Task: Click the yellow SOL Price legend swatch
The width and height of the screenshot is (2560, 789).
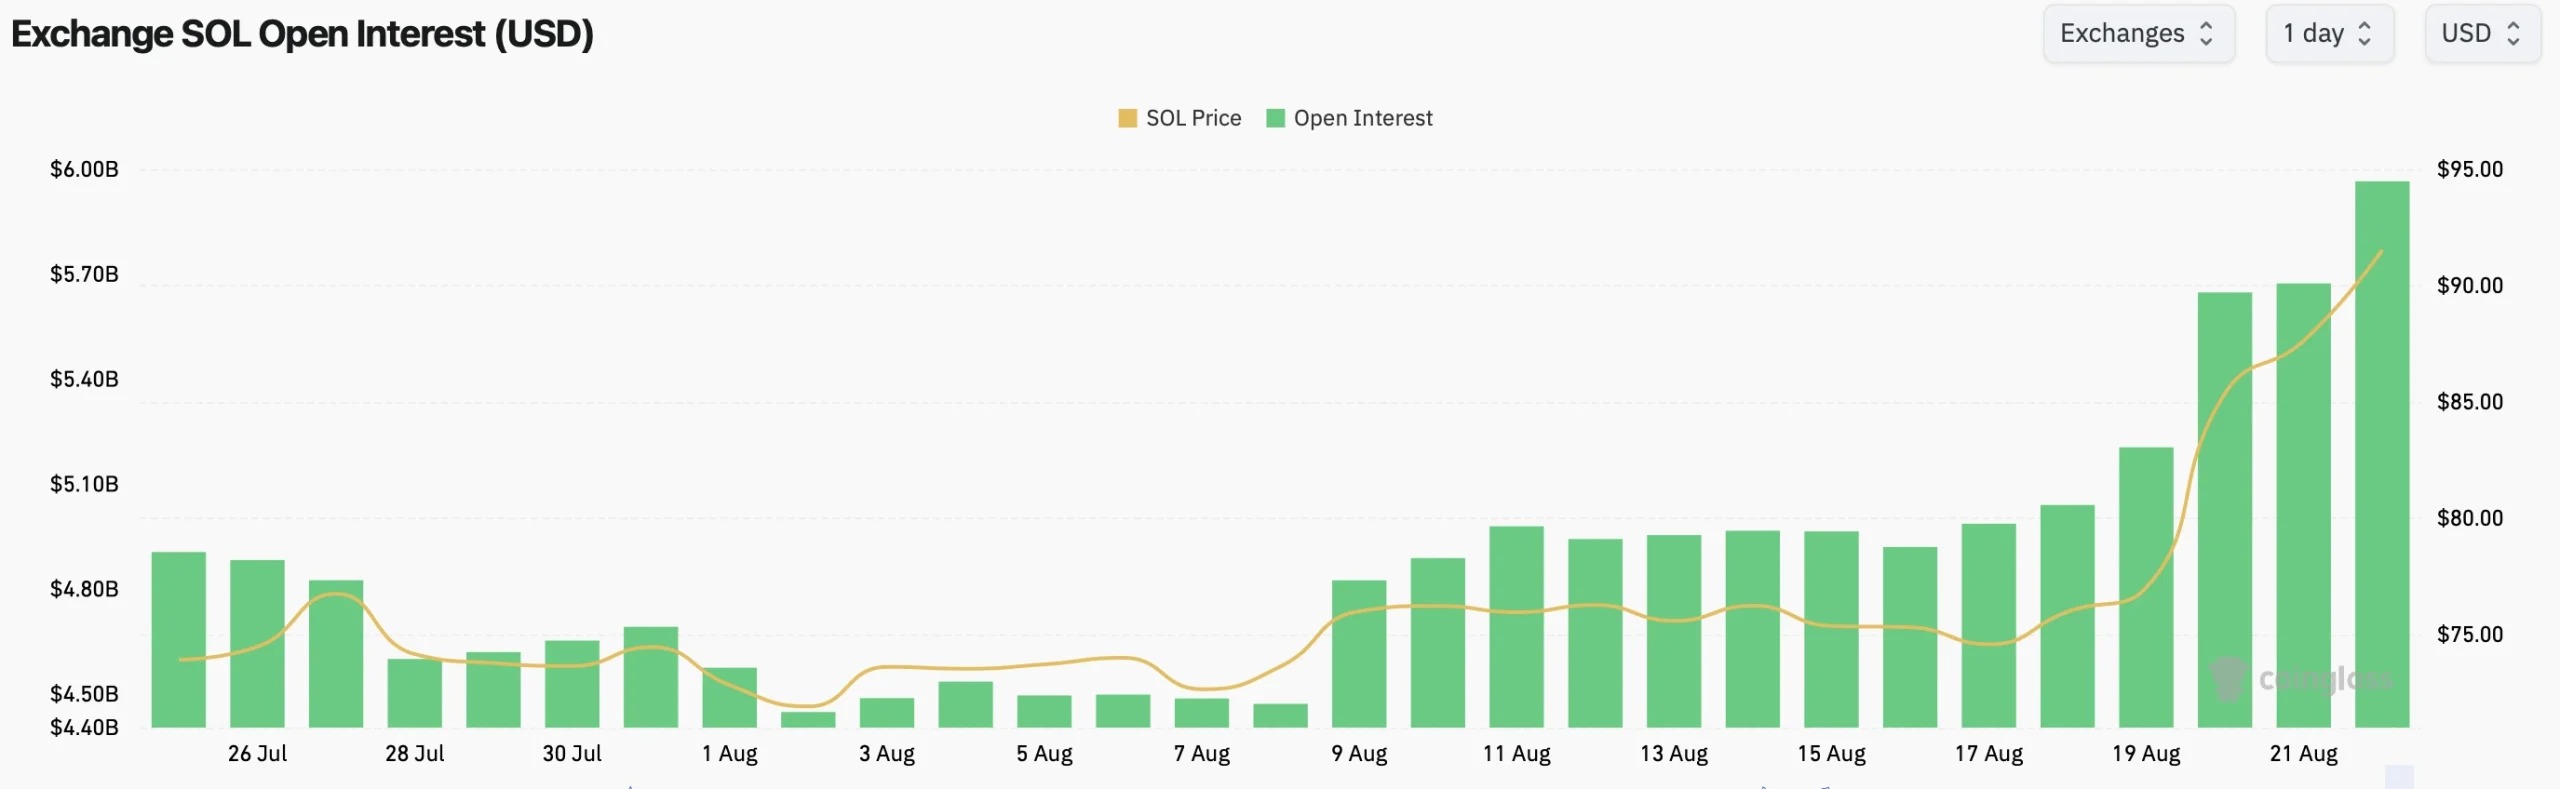Action: (x=1127, y=118)
